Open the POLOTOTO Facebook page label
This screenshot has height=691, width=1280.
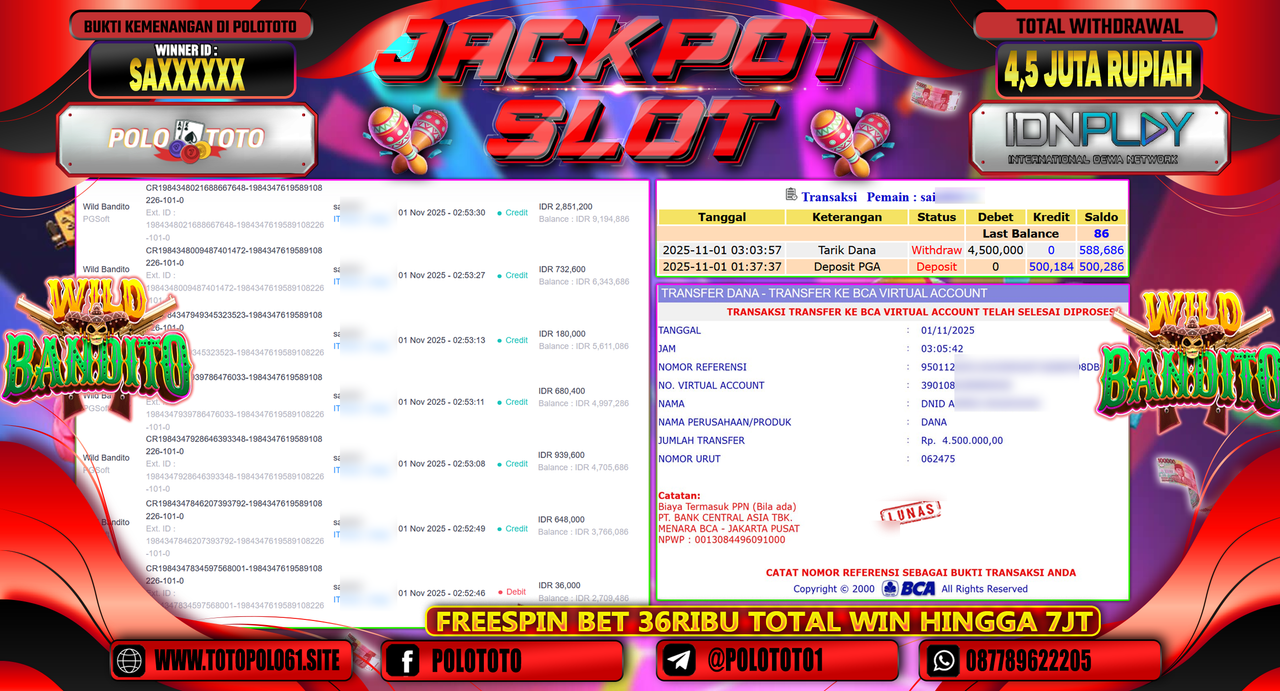pyautogui.click(x=476, y=661)
